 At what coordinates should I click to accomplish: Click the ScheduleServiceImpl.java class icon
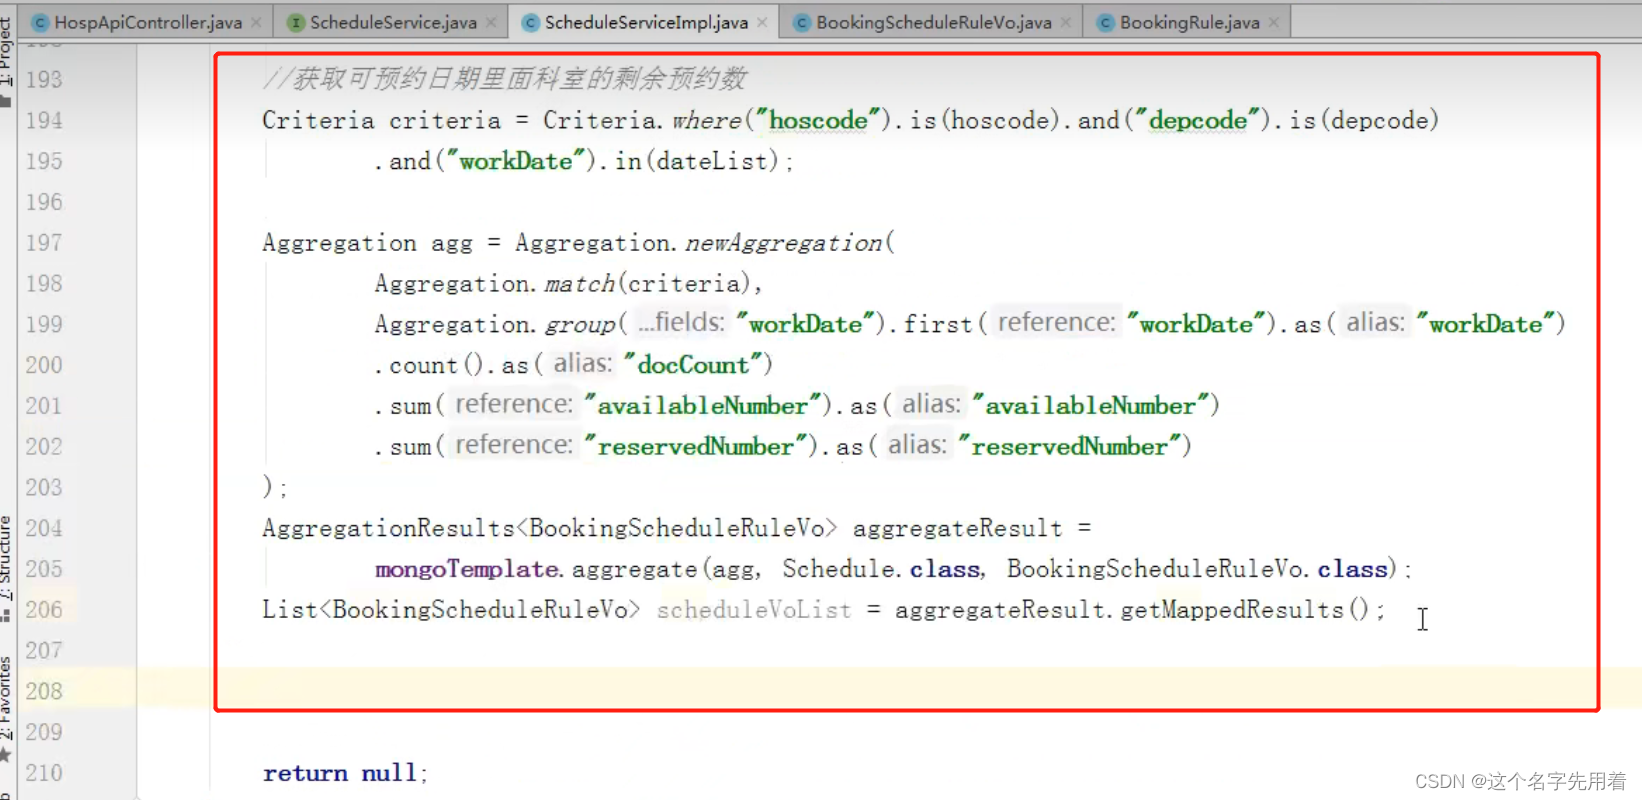(530, 22)
